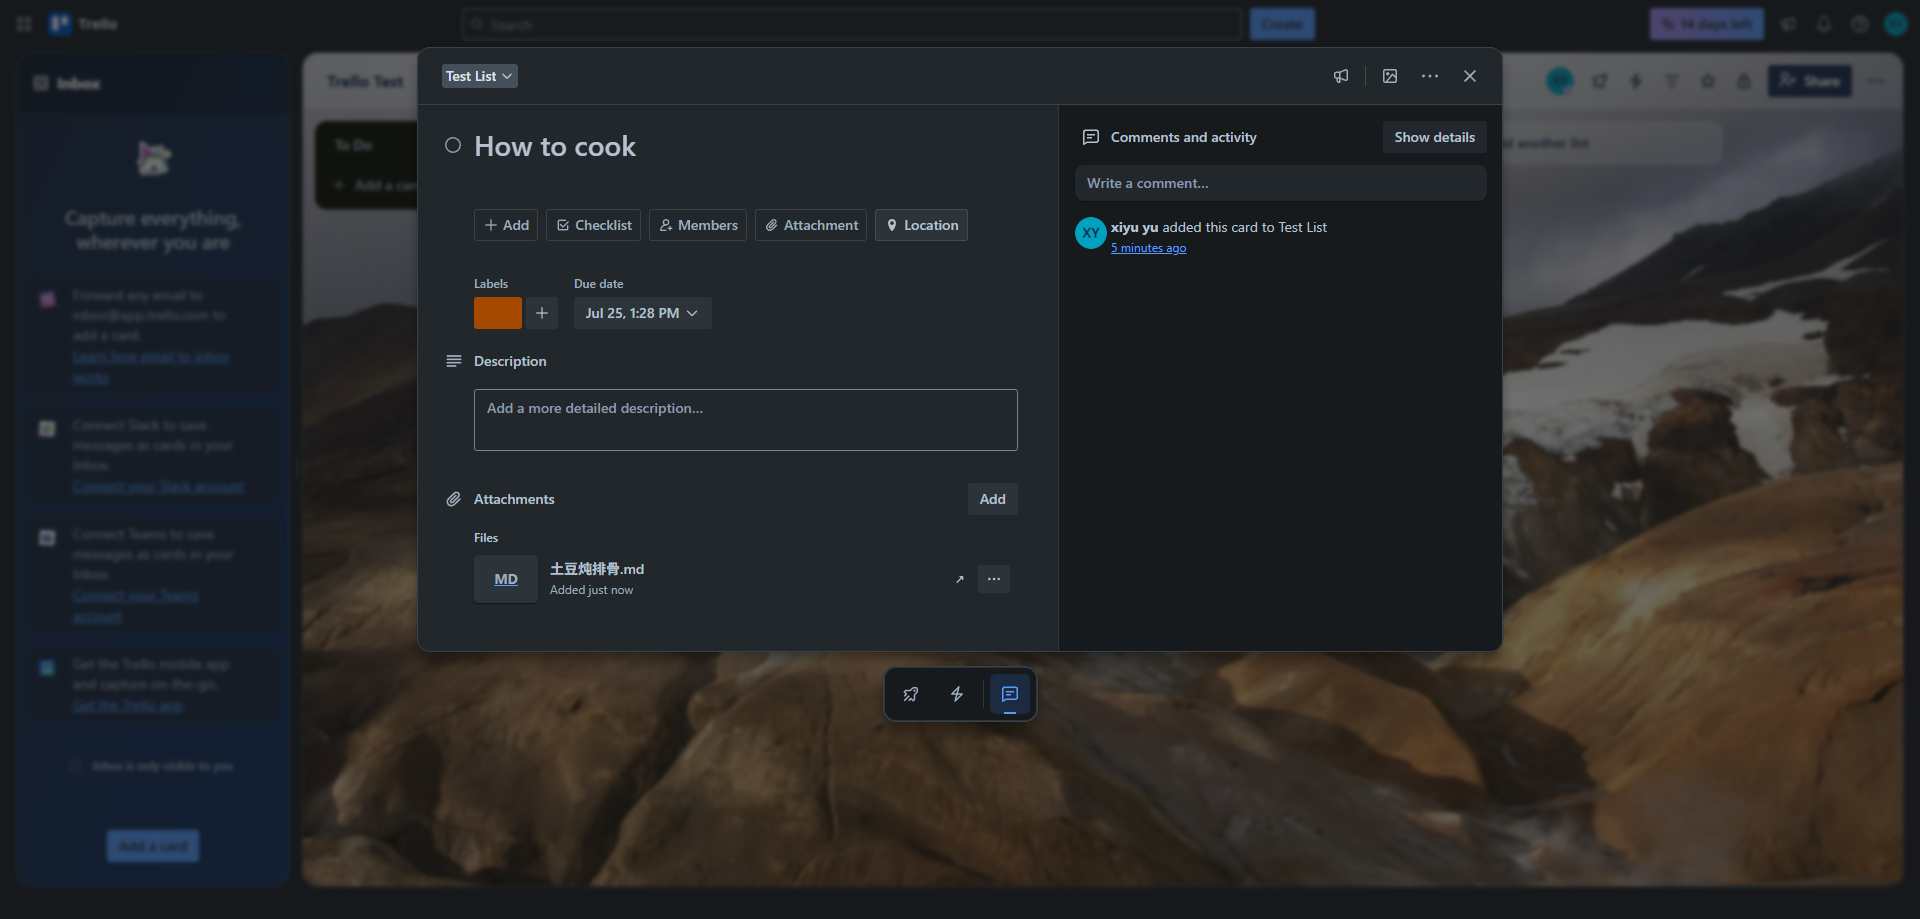Click the Attachment button
This screenshot has width=1920, height=919.
[x=811, y=225]
